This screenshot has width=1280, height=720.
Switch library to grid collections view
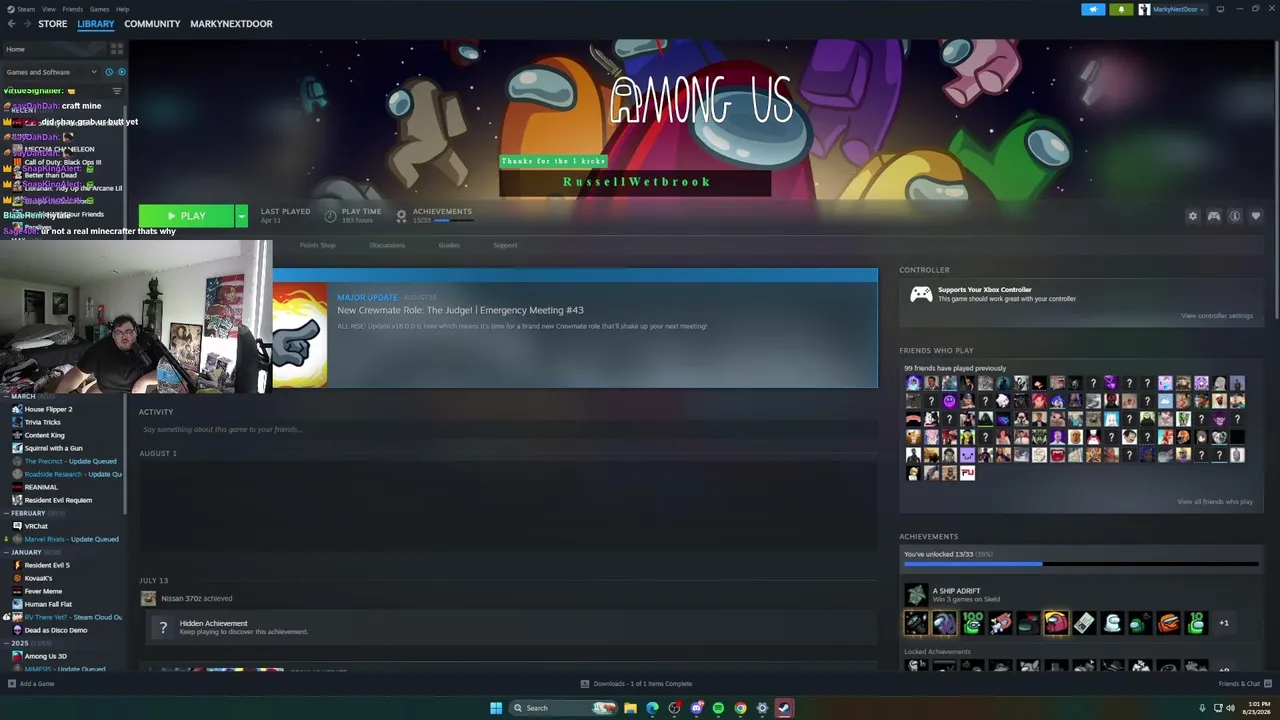coord(117,48)
